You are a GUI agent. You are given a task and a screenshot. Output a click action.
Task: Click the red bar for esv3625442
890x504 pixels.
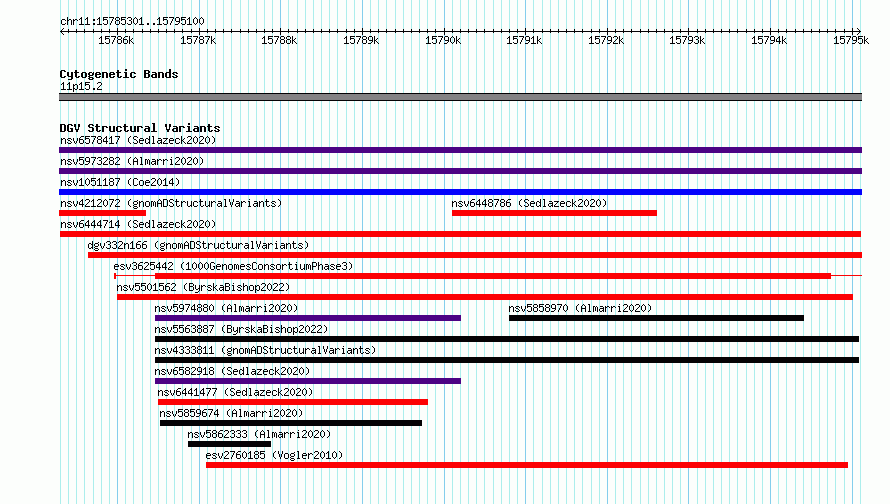pos(493,276)
